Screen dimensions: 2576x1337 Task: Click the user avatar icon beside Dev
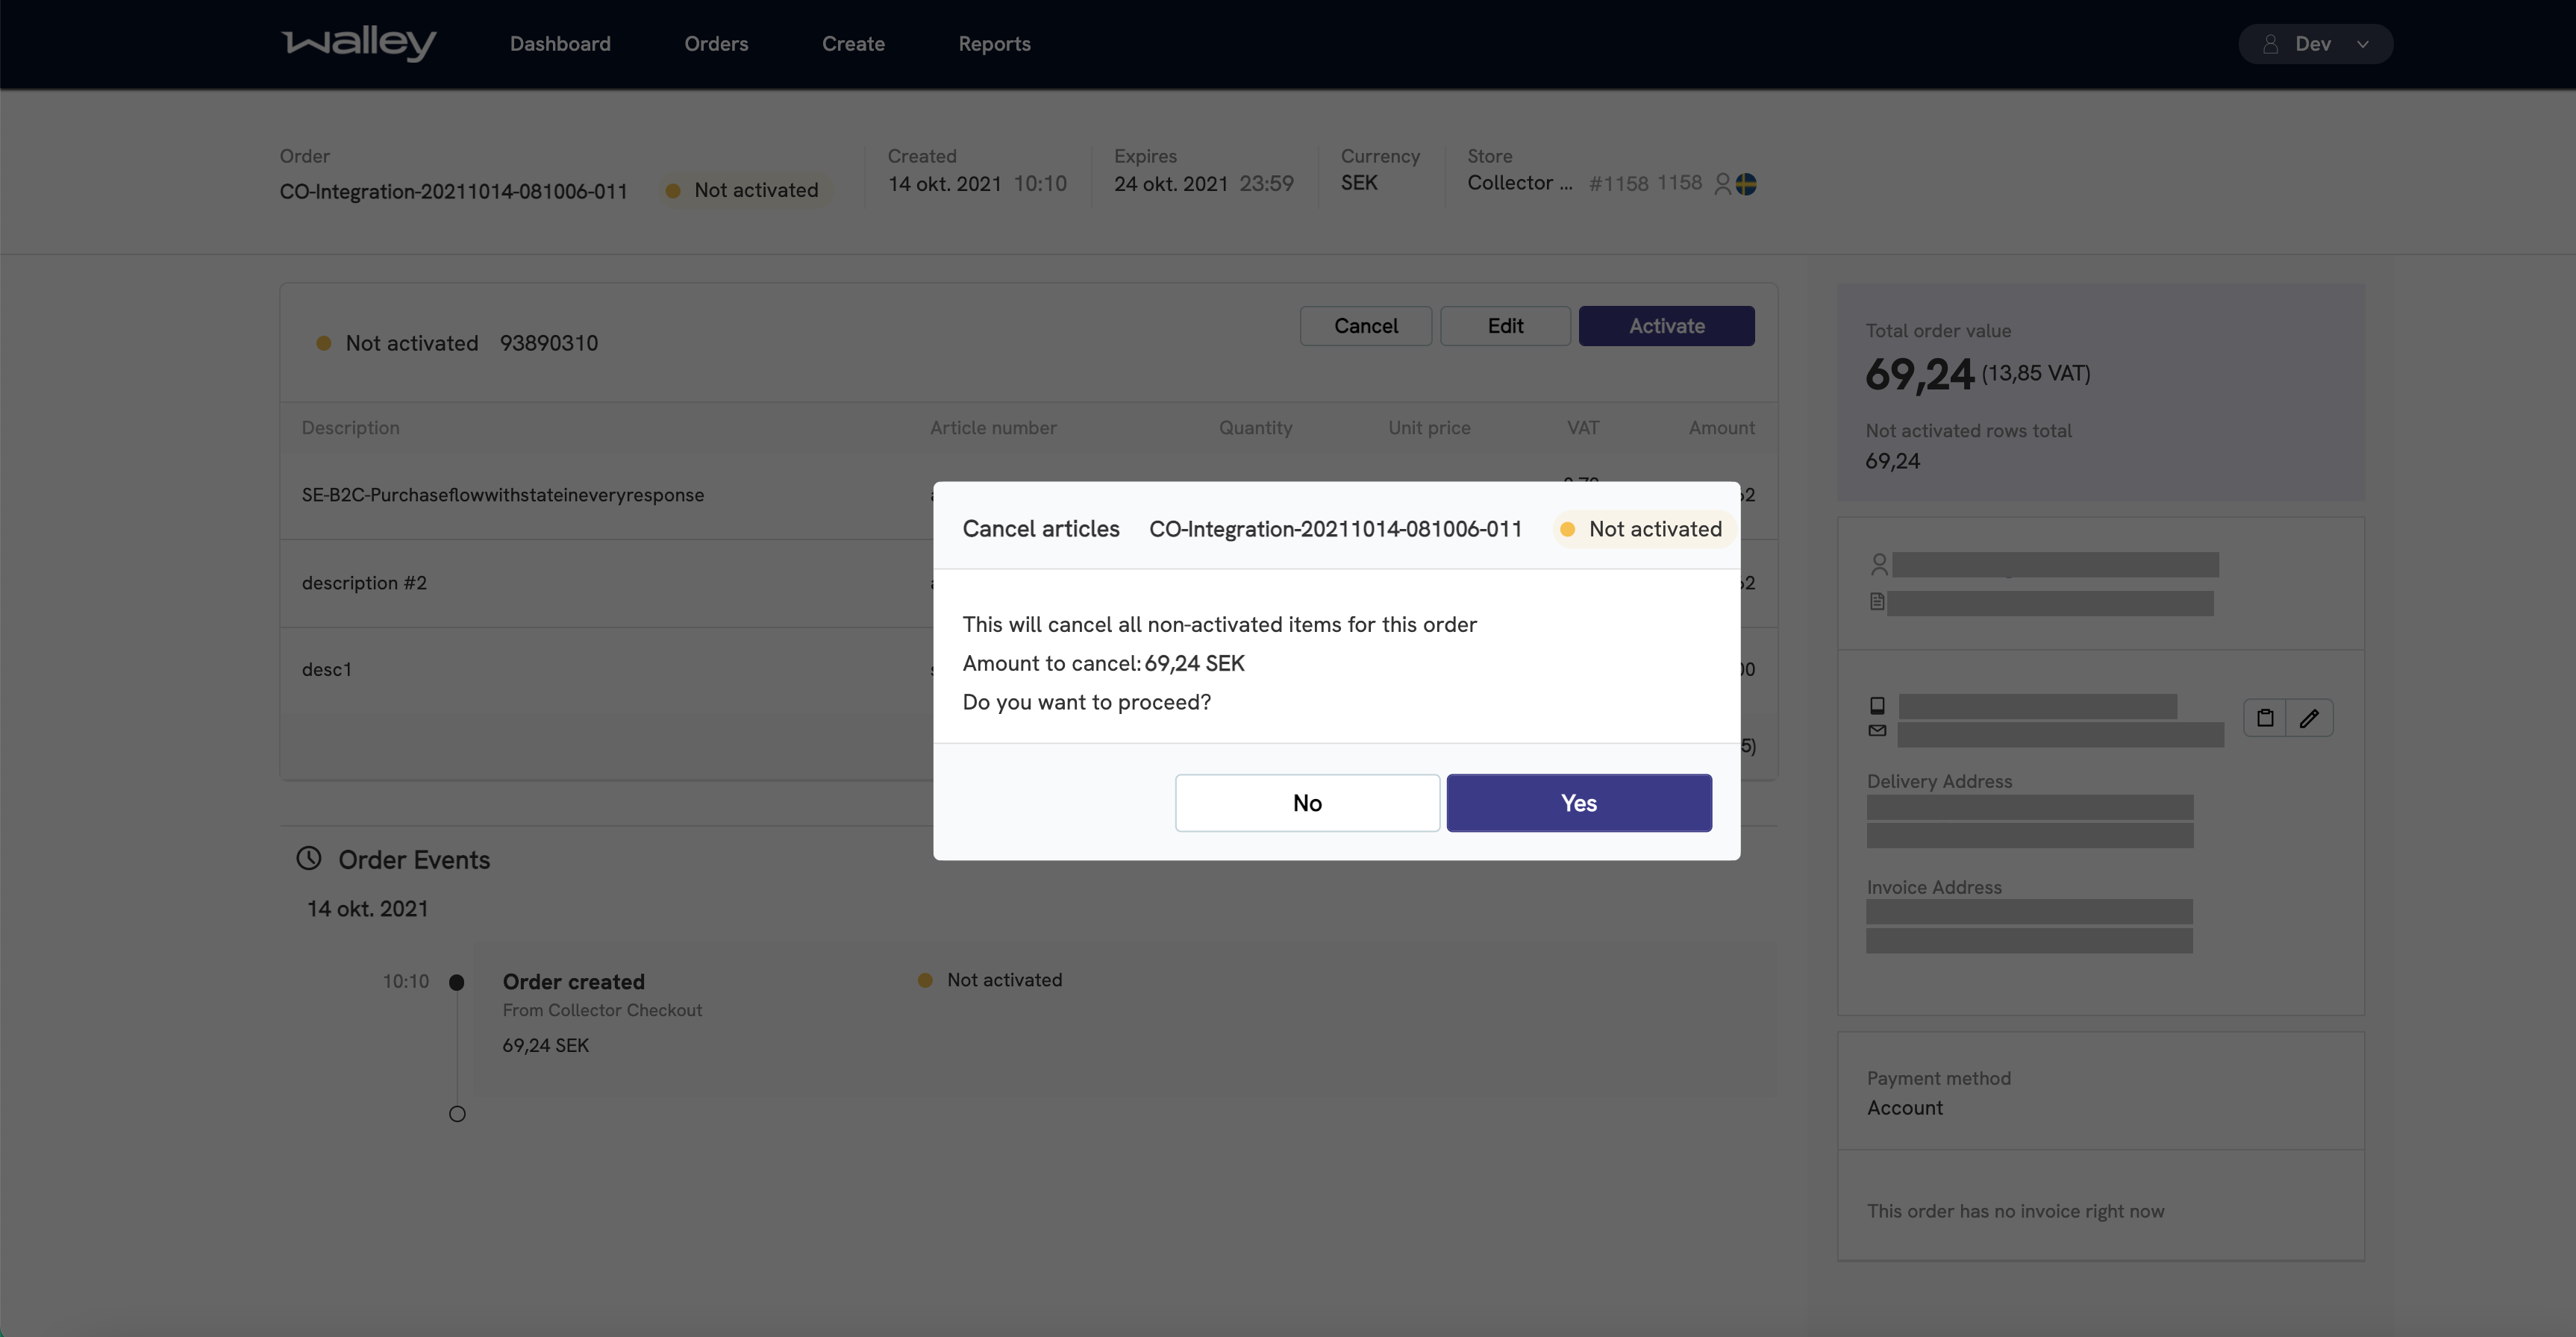click(x=2270, y=44)
